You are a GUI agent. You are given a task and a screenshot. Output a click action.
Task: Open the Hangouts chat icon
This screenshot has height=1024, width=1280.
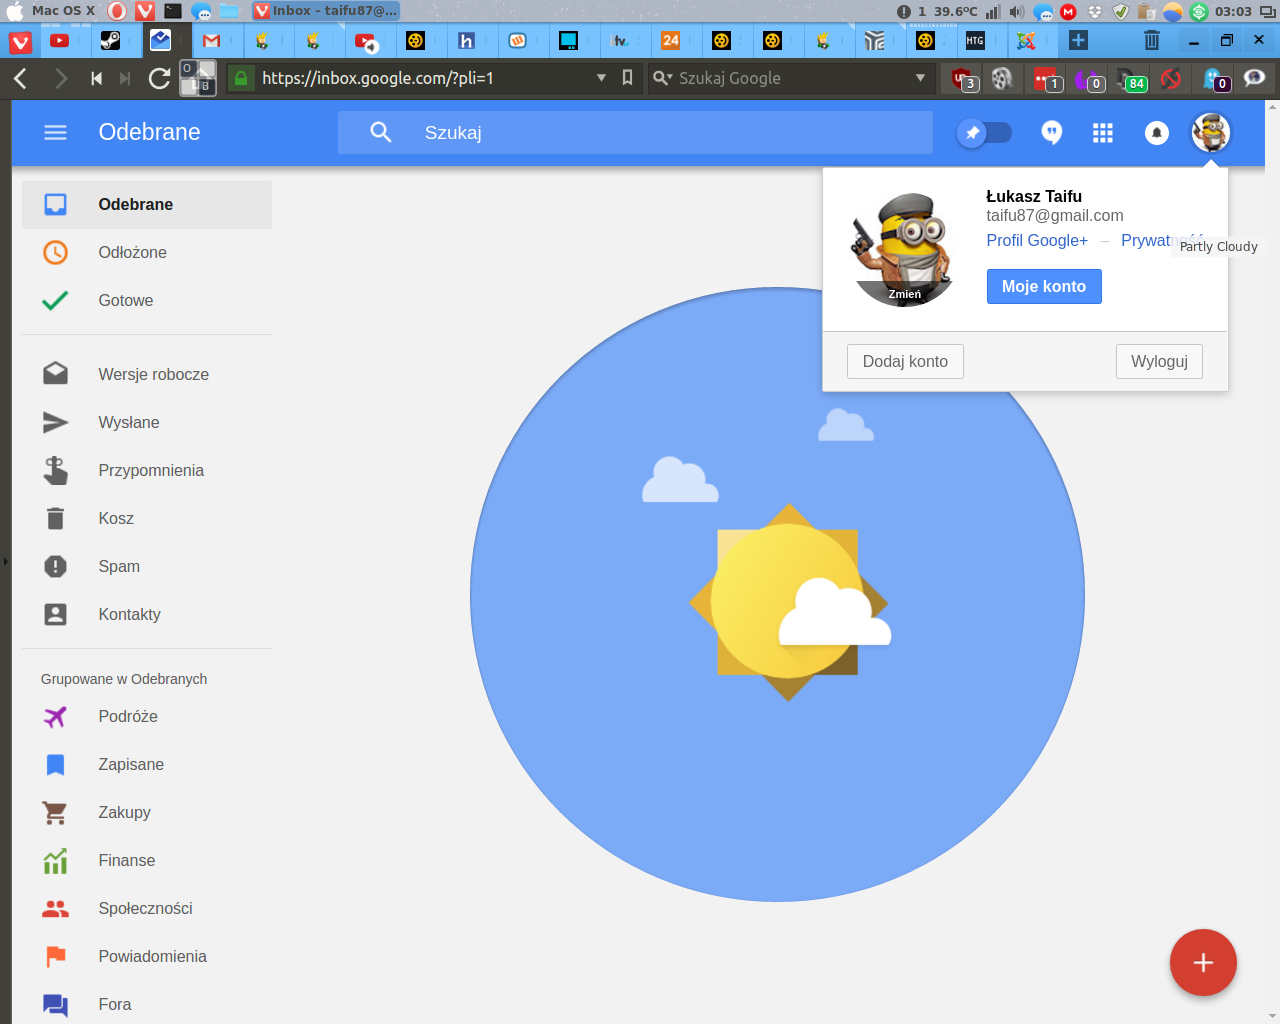(1051, 132)
